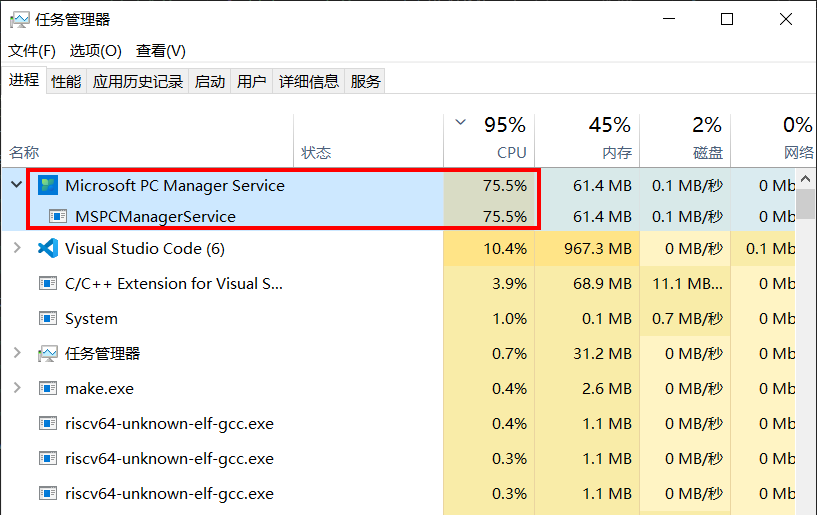Click the 0.7 MB/秒 disk value

tap(688, 318)
